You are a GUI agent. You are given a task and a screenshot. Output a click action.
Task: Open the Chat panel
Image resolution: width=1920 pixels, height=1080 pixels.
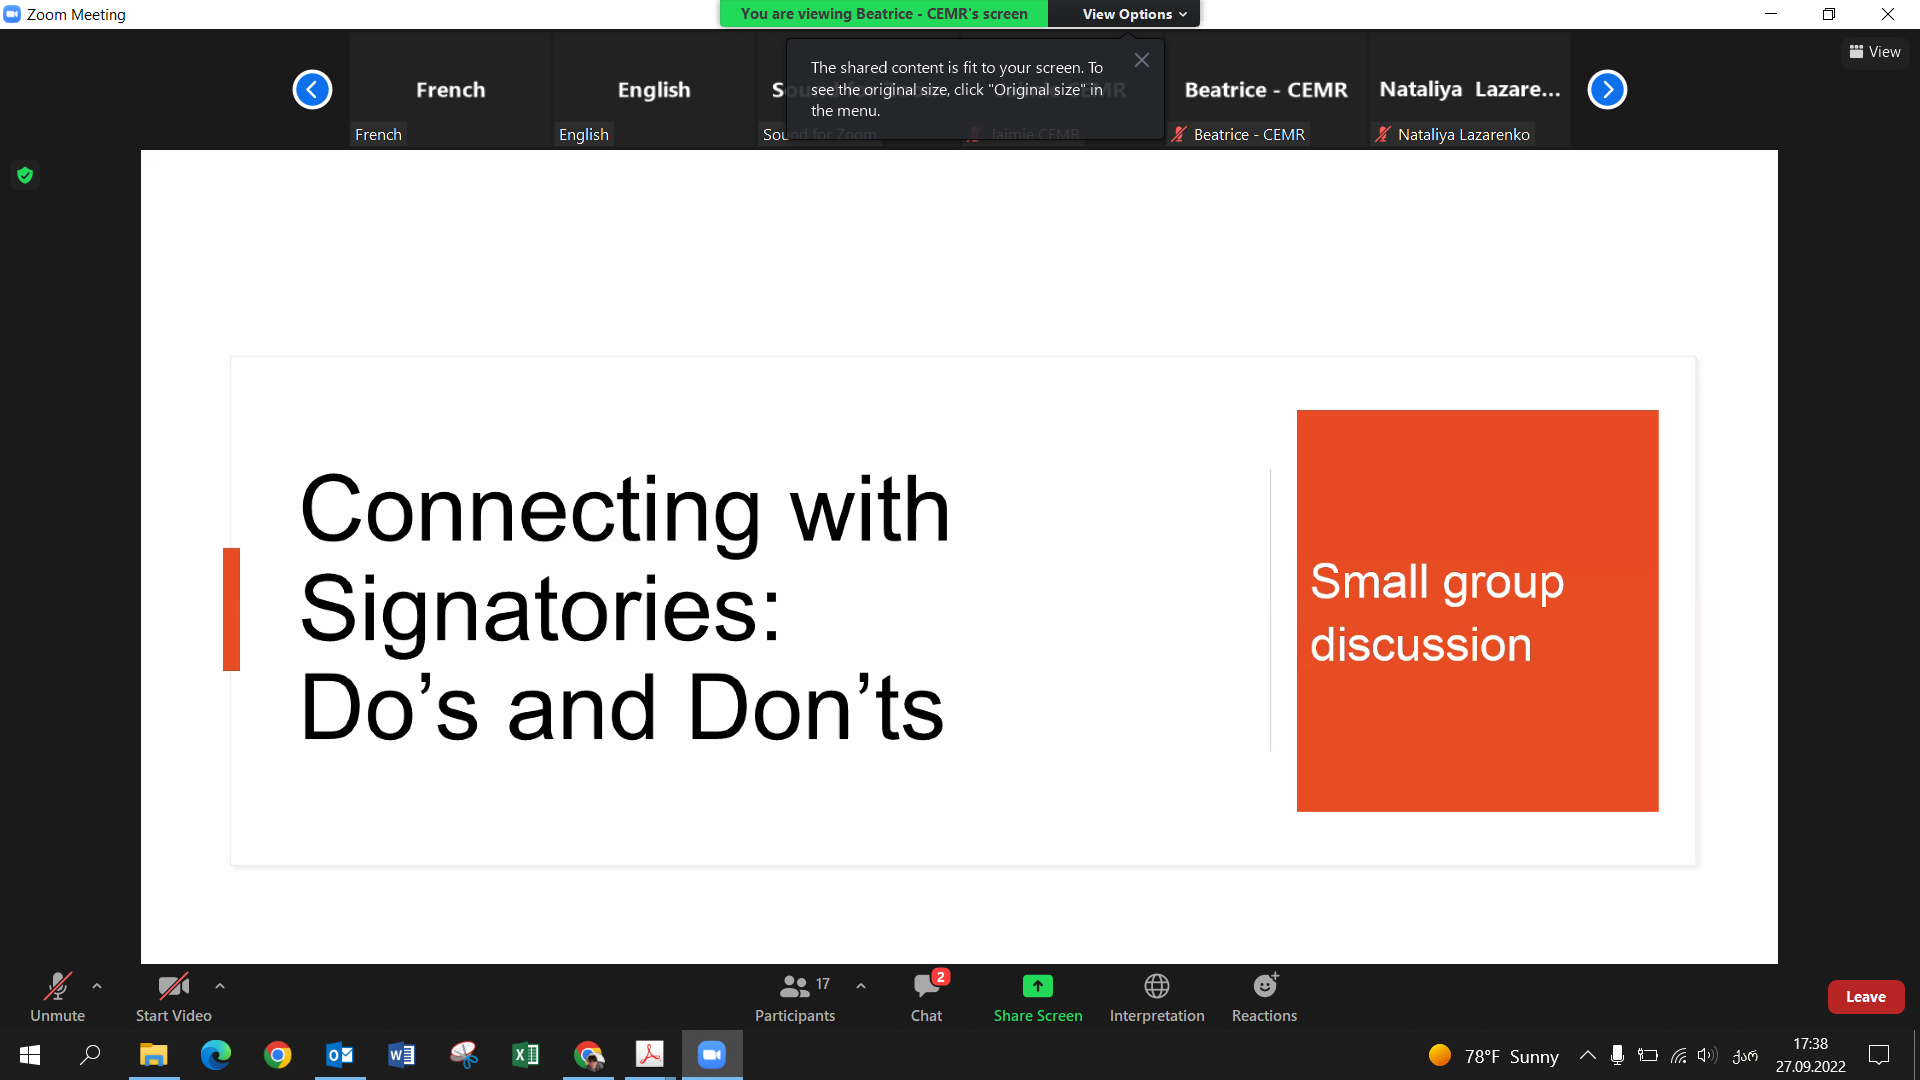coord(926,997)
